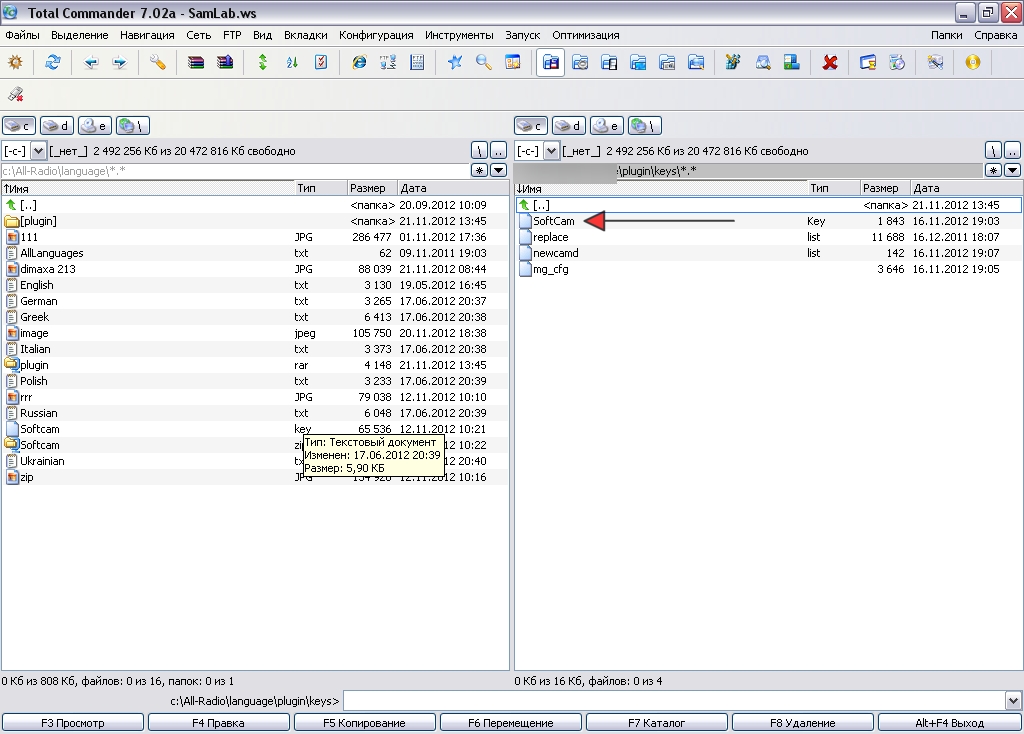This screenshot has height=734, width=1024.
Task: Select drive e button in right panel
Action: [607, 125]
